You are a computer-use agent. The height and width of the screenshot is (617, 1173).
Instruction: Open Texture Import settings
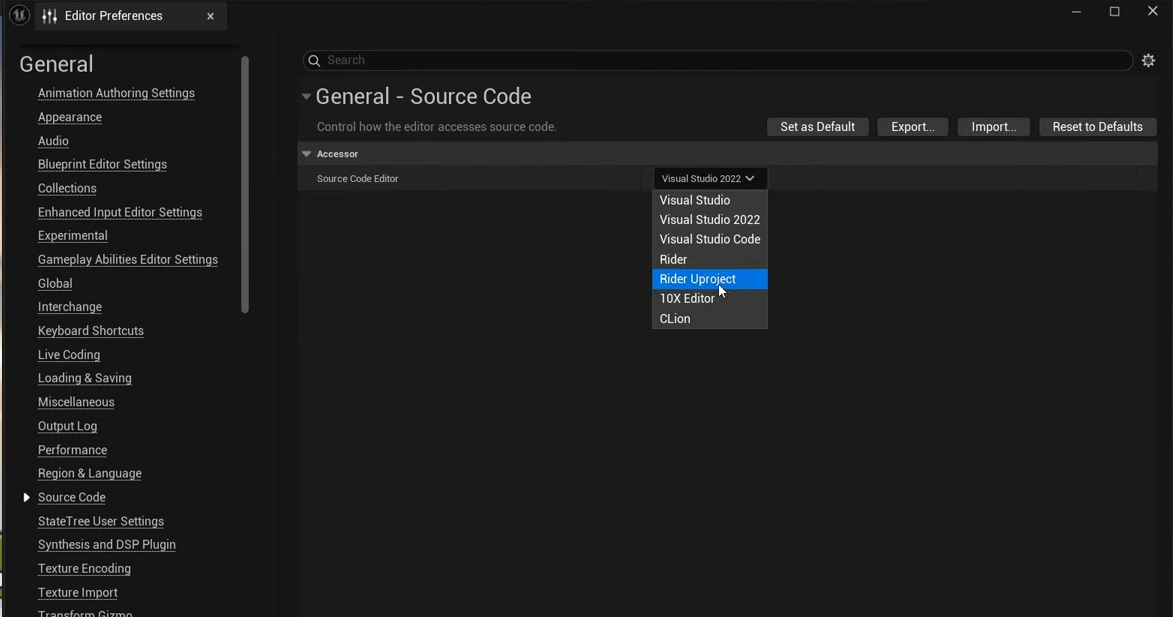coord(78,593)
